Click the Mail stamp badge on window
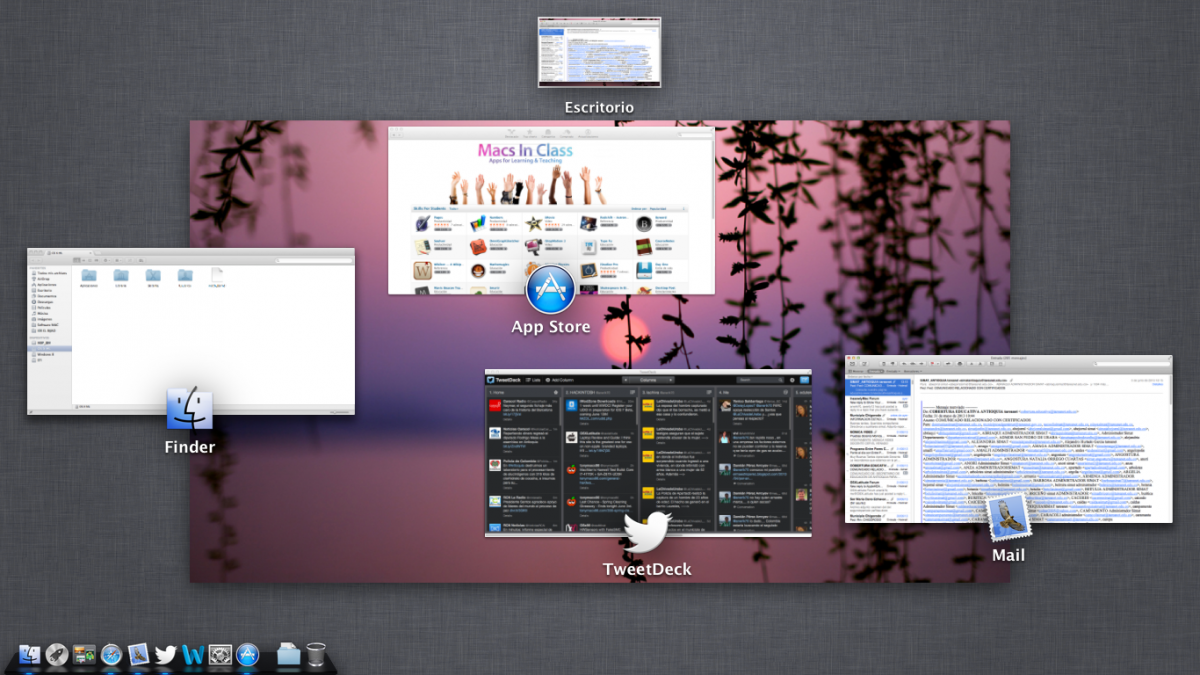This screenshot has width=1200, height=675. [x=1009, y=518]
